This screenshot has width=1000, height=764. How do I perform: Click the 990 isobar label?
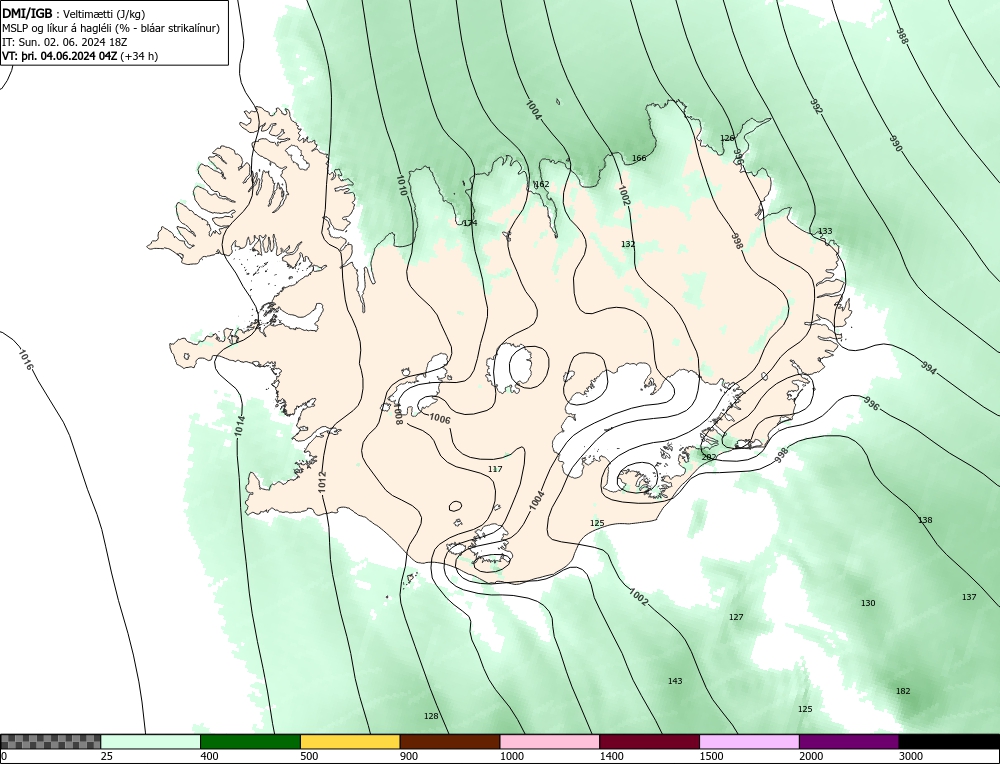tap(896, 143)
